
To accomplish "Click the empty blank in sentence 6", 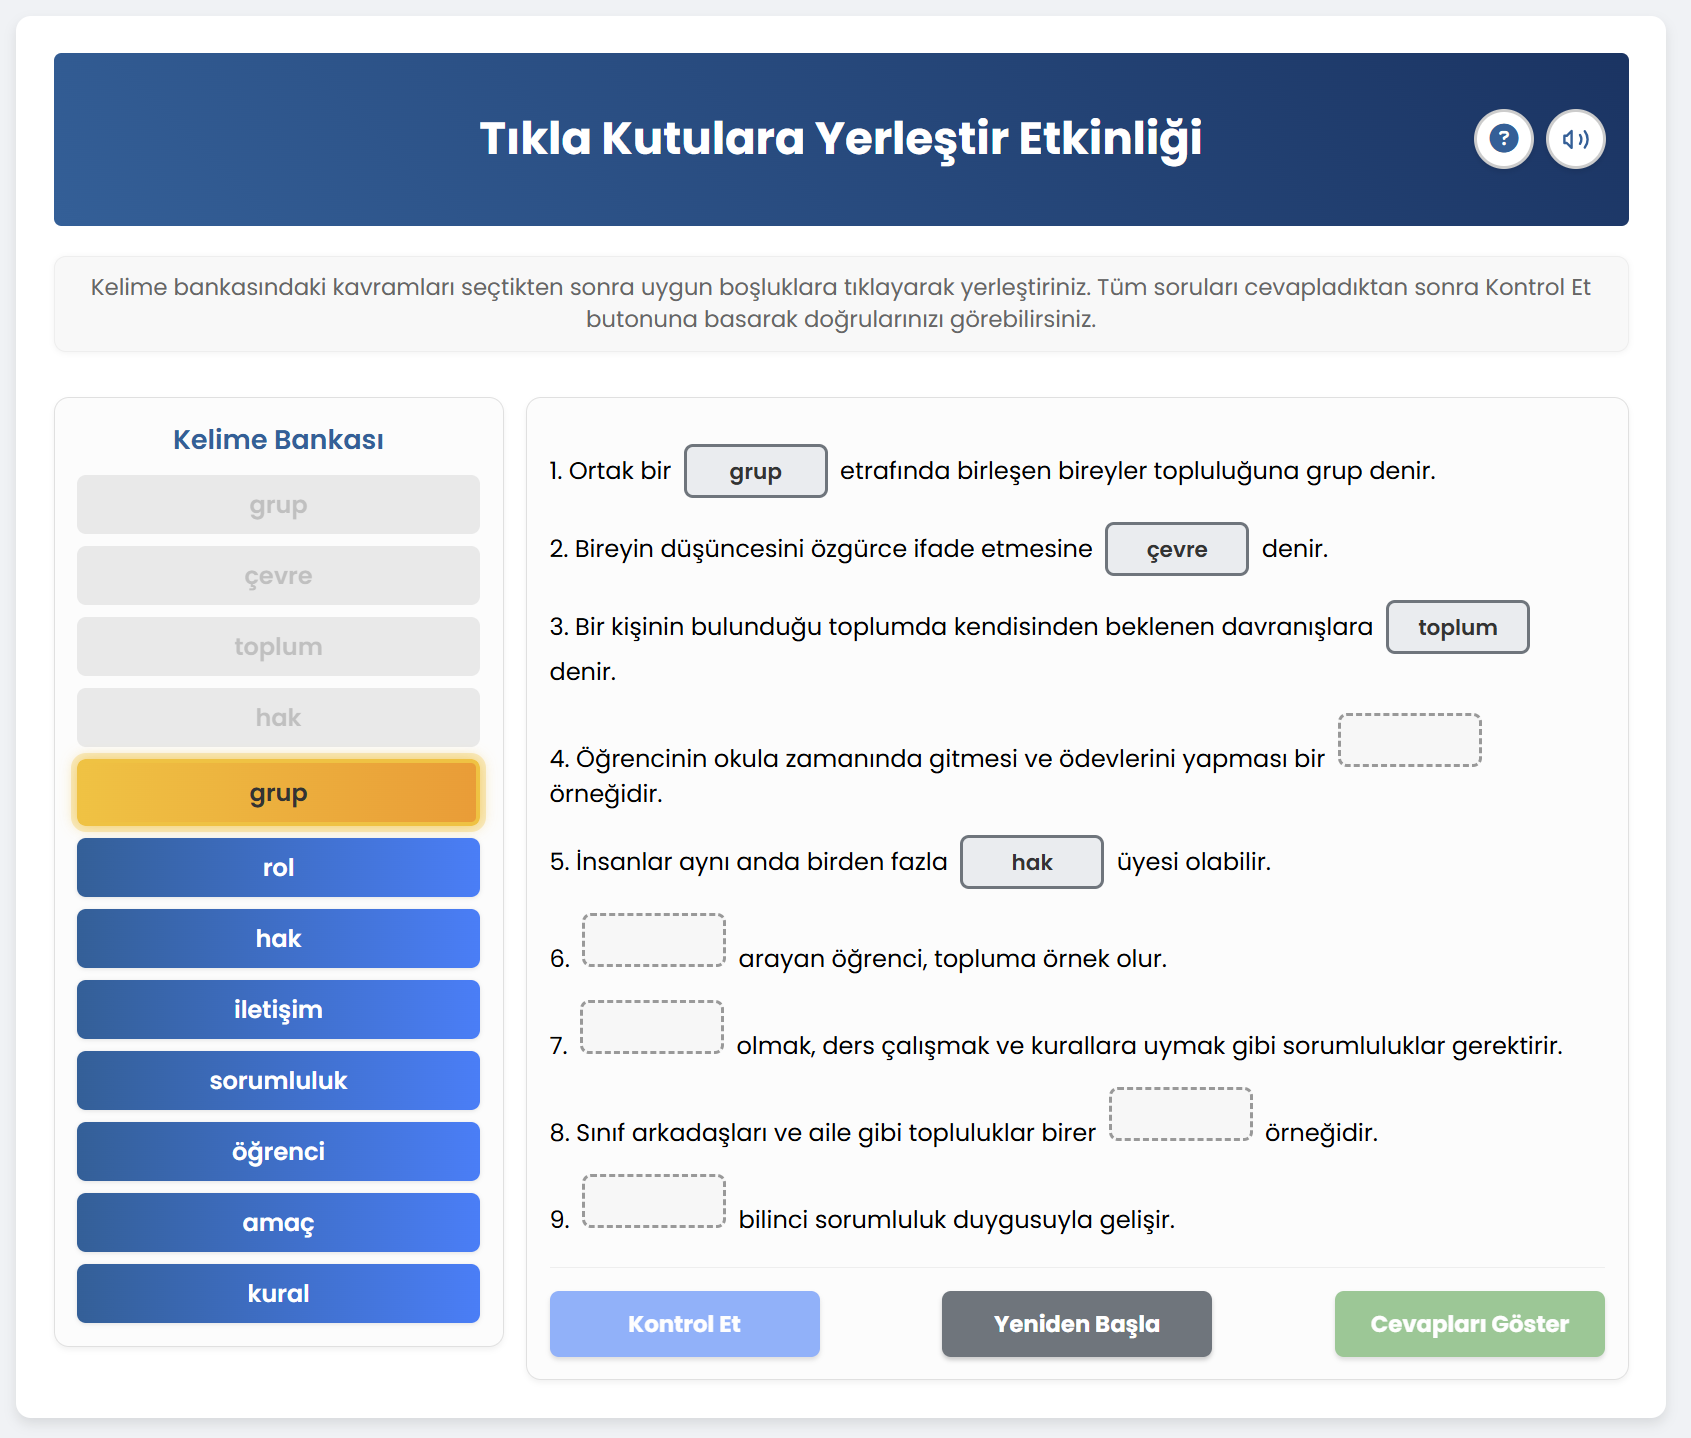I will tap(654, 940).
